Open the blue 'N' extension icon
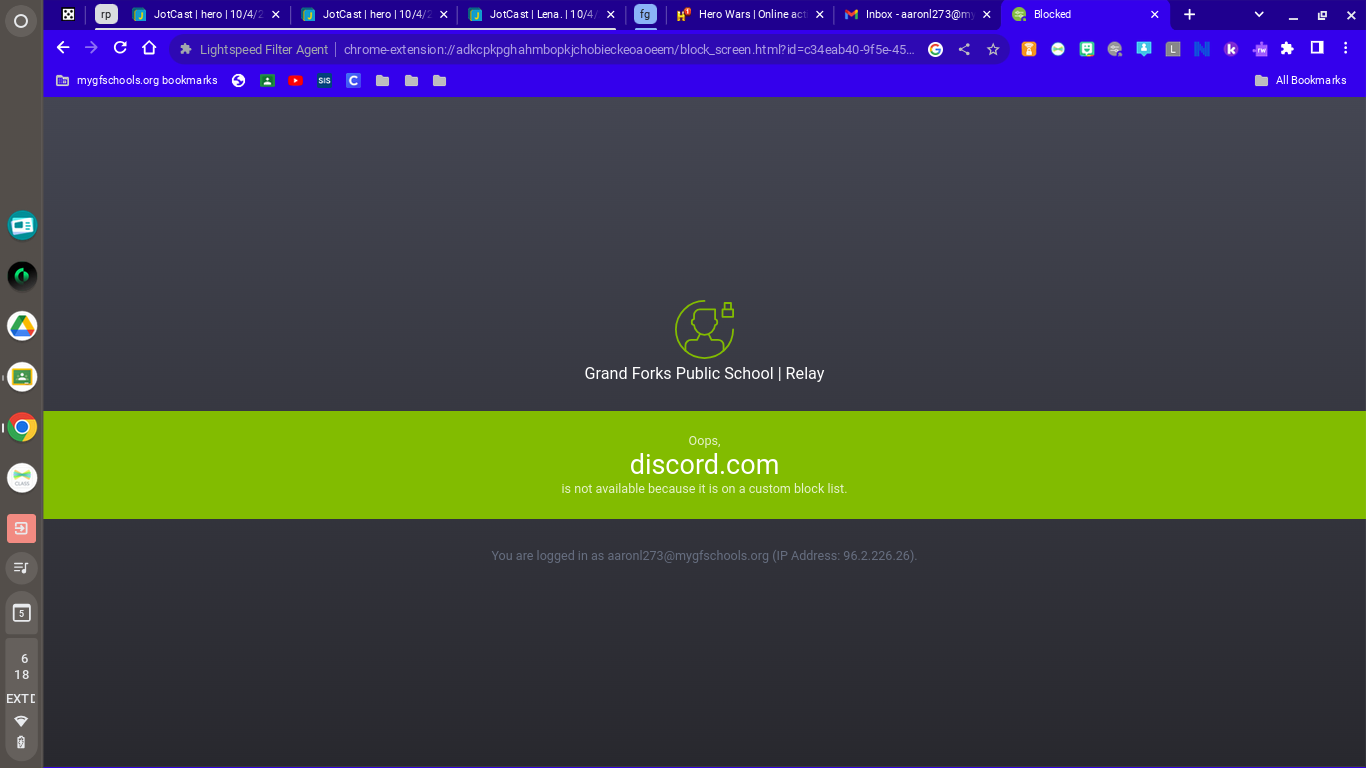The image size is (1366, 768). click(1202, 49)
